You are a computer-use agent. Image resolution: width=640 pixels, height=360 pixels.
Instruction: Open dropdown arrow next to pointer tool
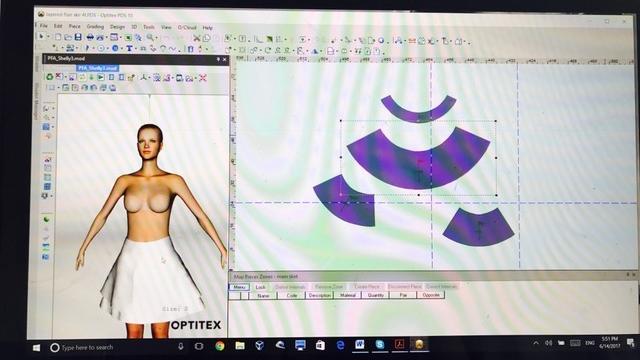pyautogui.click(x=48, y=37)
